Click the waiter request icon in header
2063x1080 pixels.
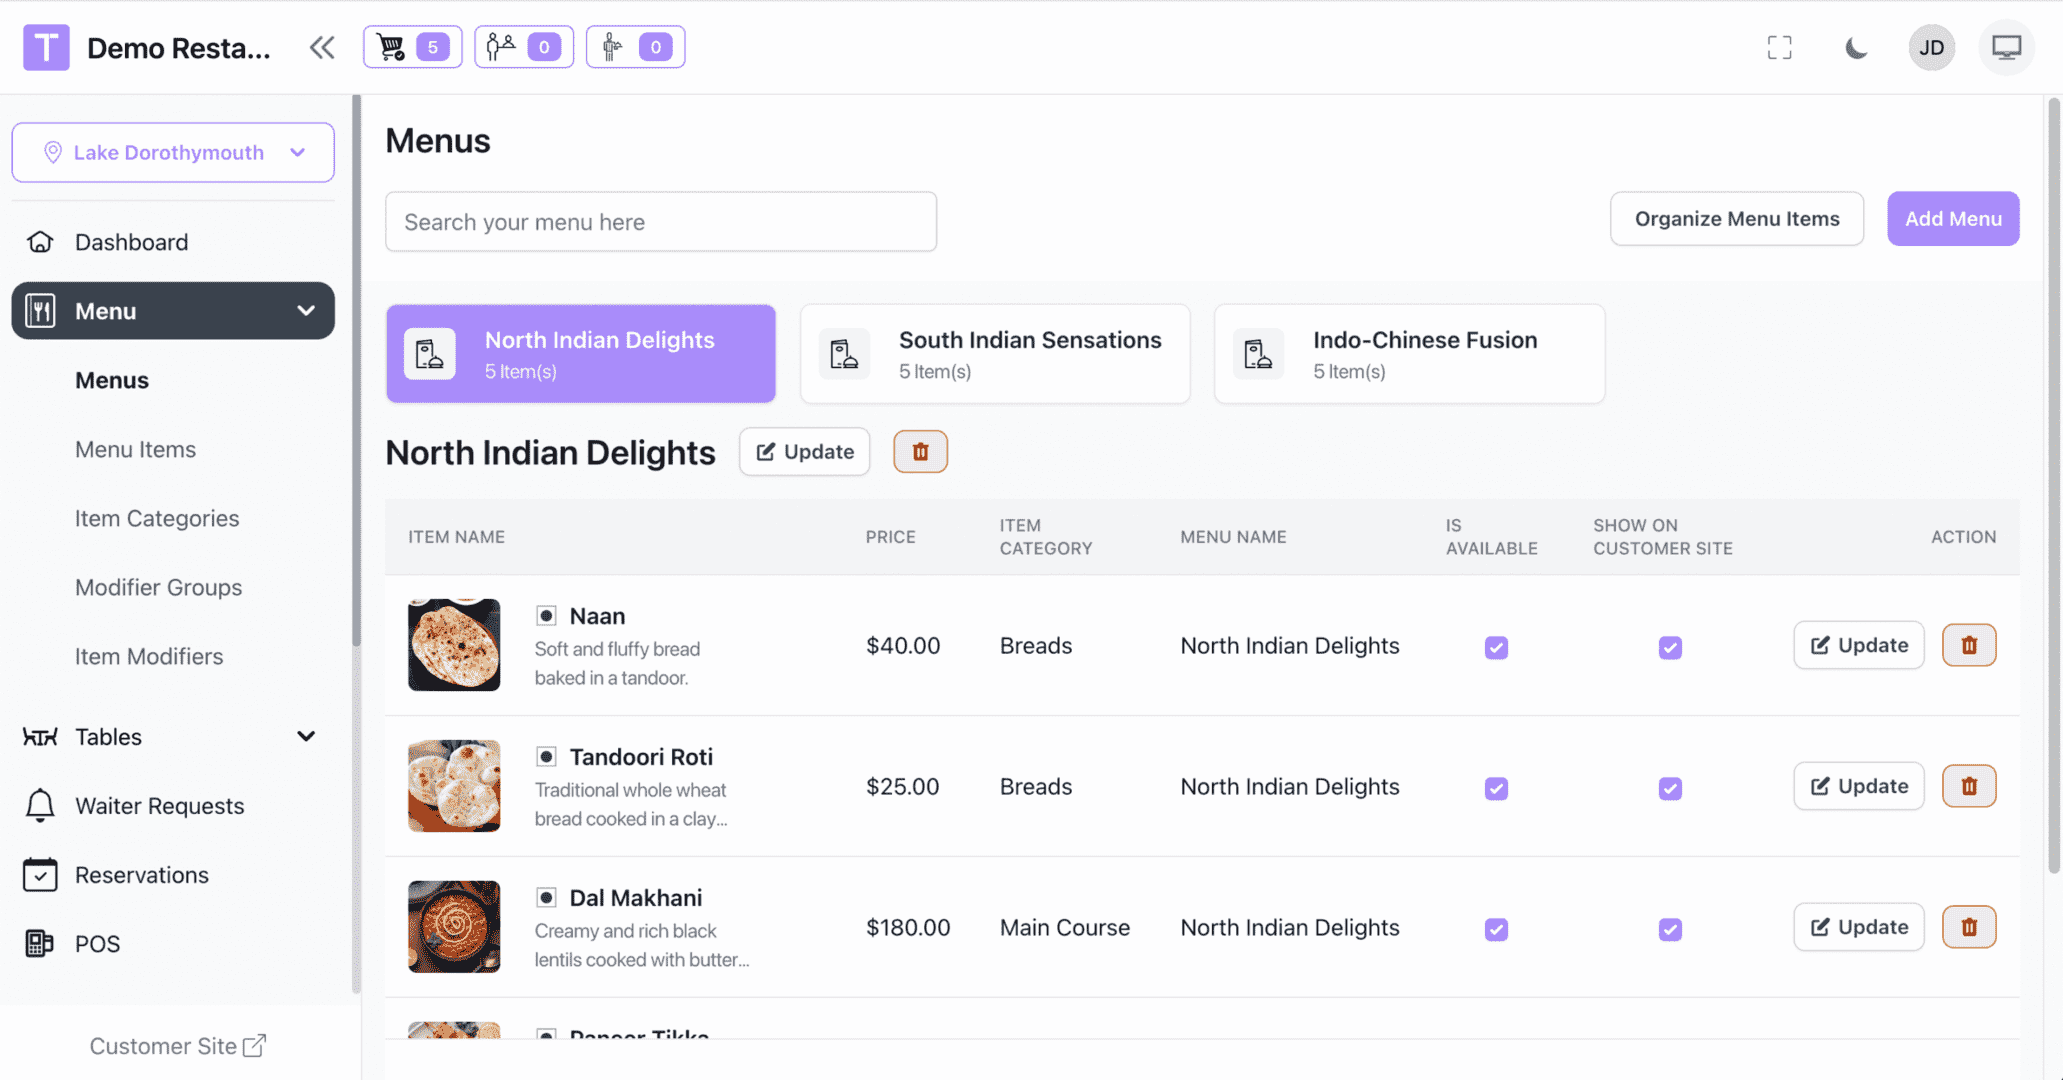point(635,47)
